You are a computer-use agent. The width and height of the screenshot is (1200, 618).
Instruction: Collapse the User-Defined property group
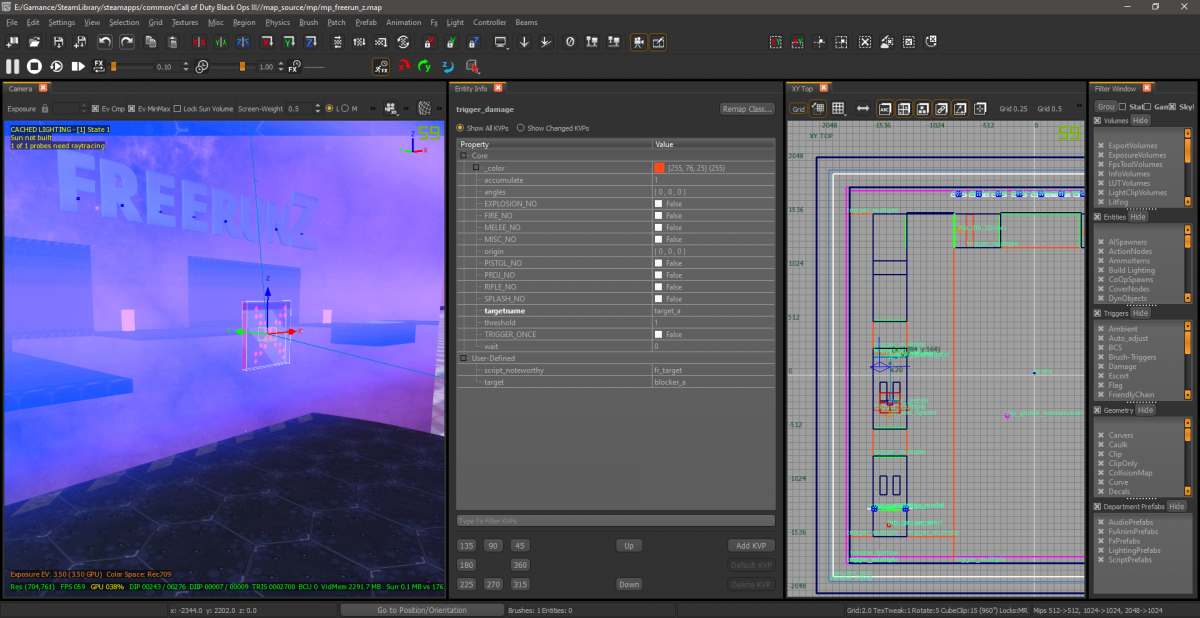coord(462,357)
